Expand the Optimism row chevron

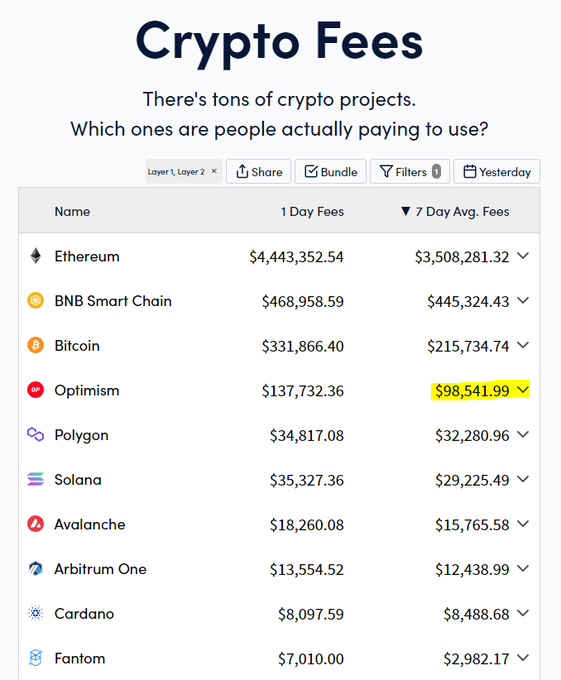[x=523, y=390]
